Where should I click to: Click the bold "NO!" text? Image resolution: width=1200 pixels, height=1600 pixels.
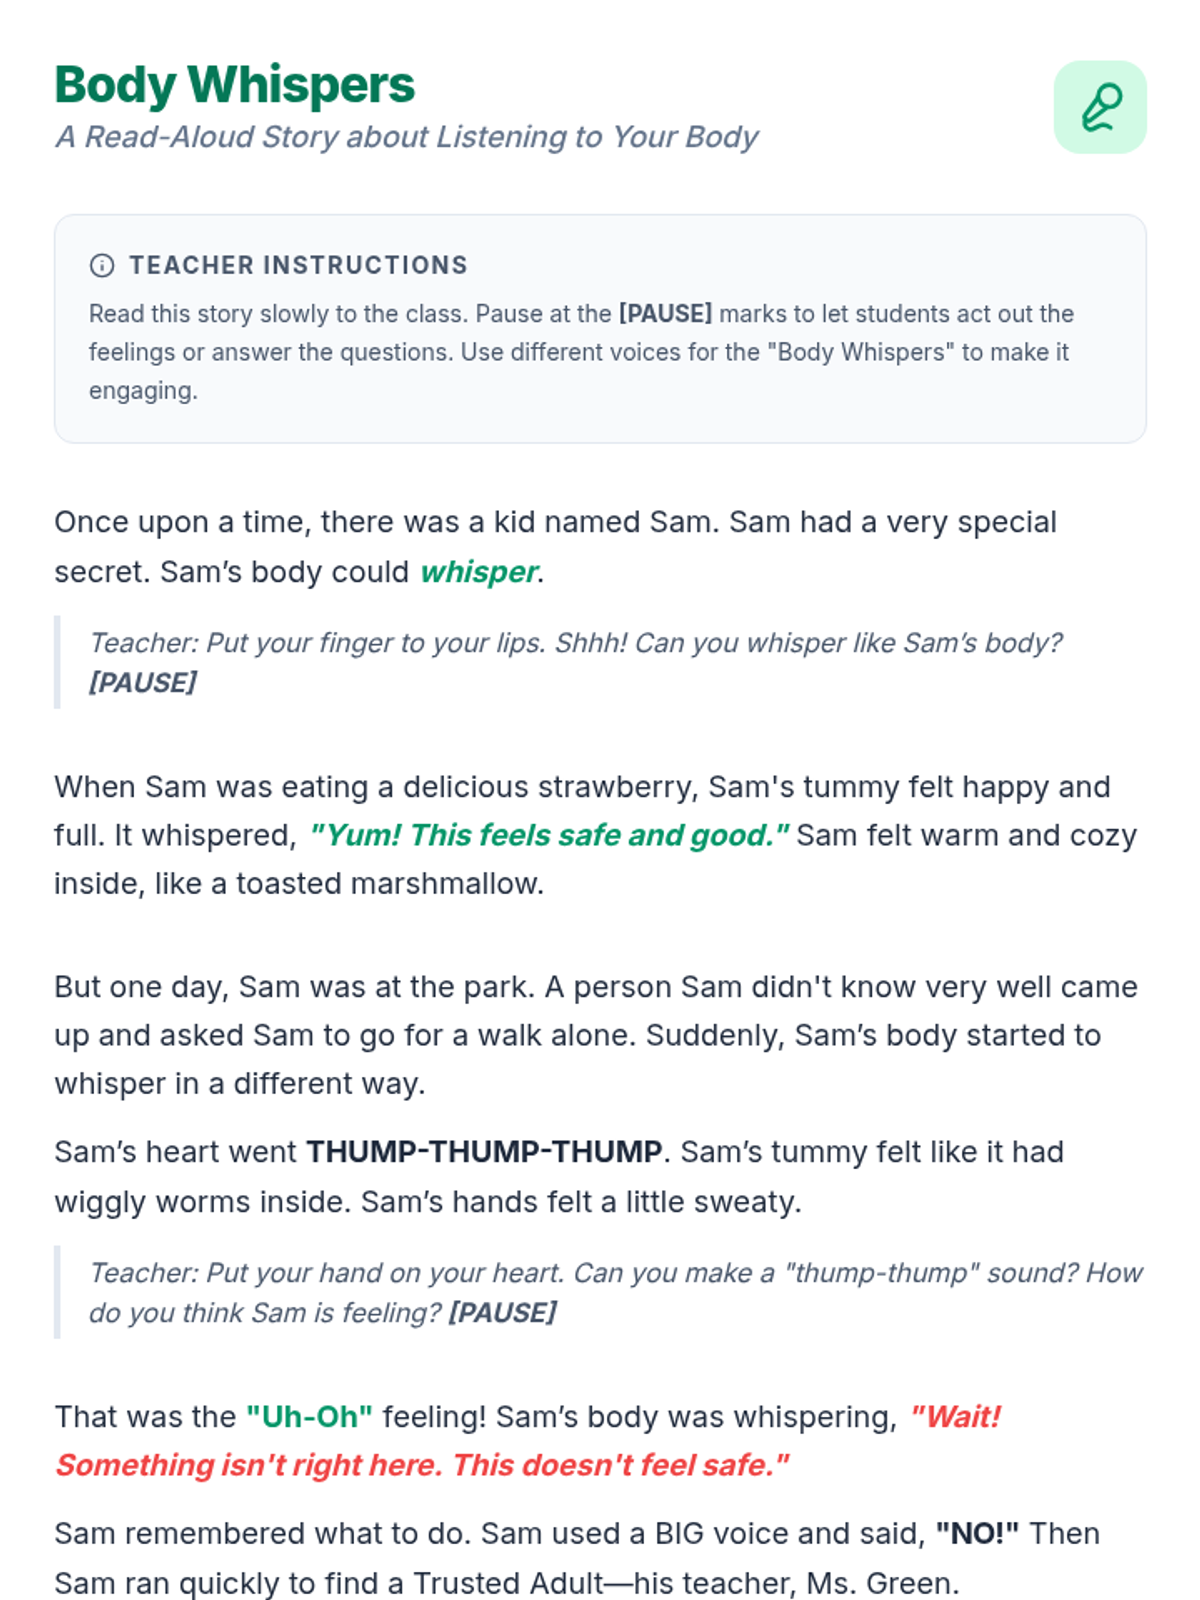click(977, 1534)
